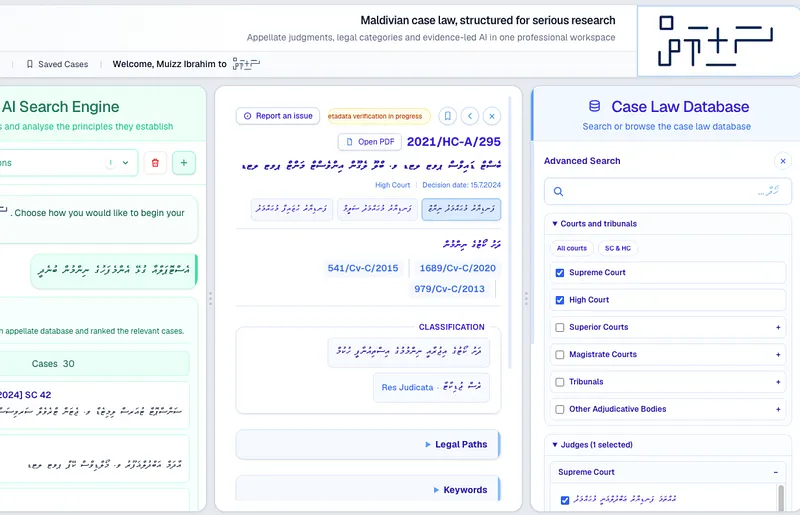
Task: Expand the Legal Paths section
Action: pyautogui.click(x=367, y=445)
